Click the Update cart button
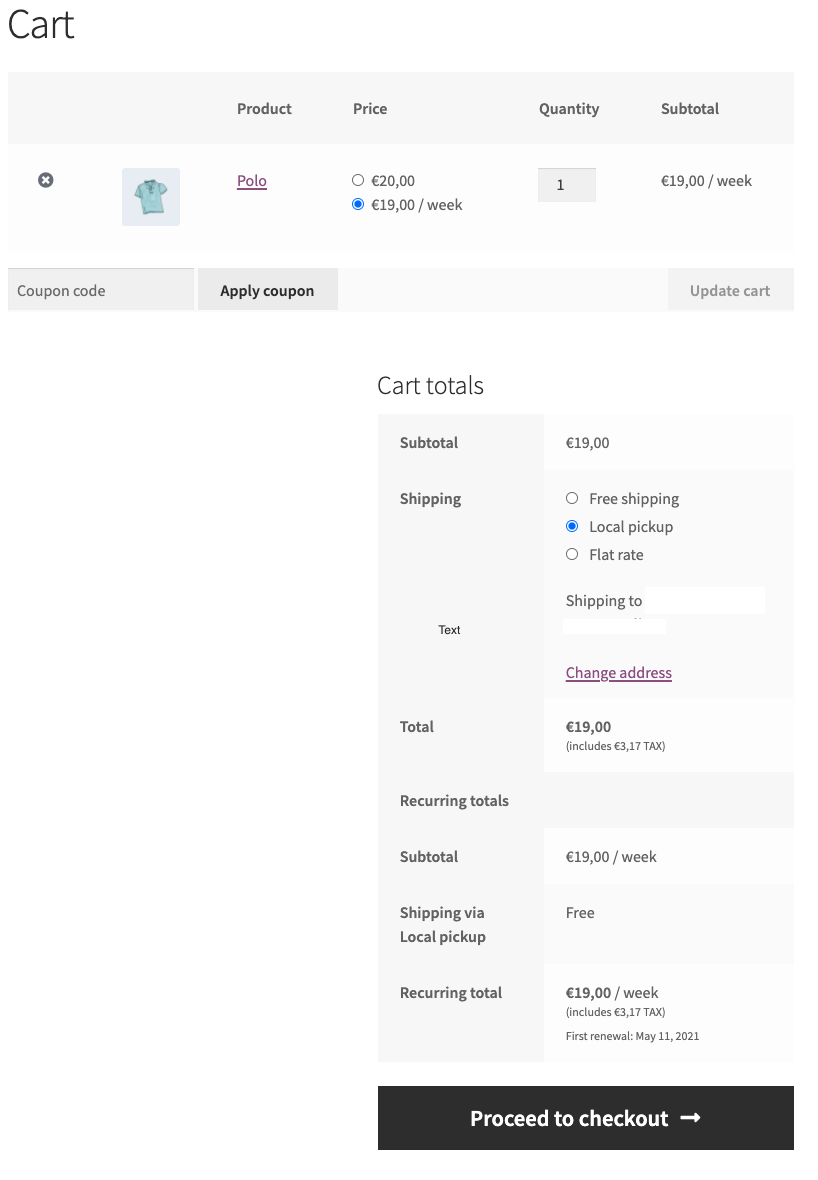Screen dimensions: 818x1180 coord(730,290)
